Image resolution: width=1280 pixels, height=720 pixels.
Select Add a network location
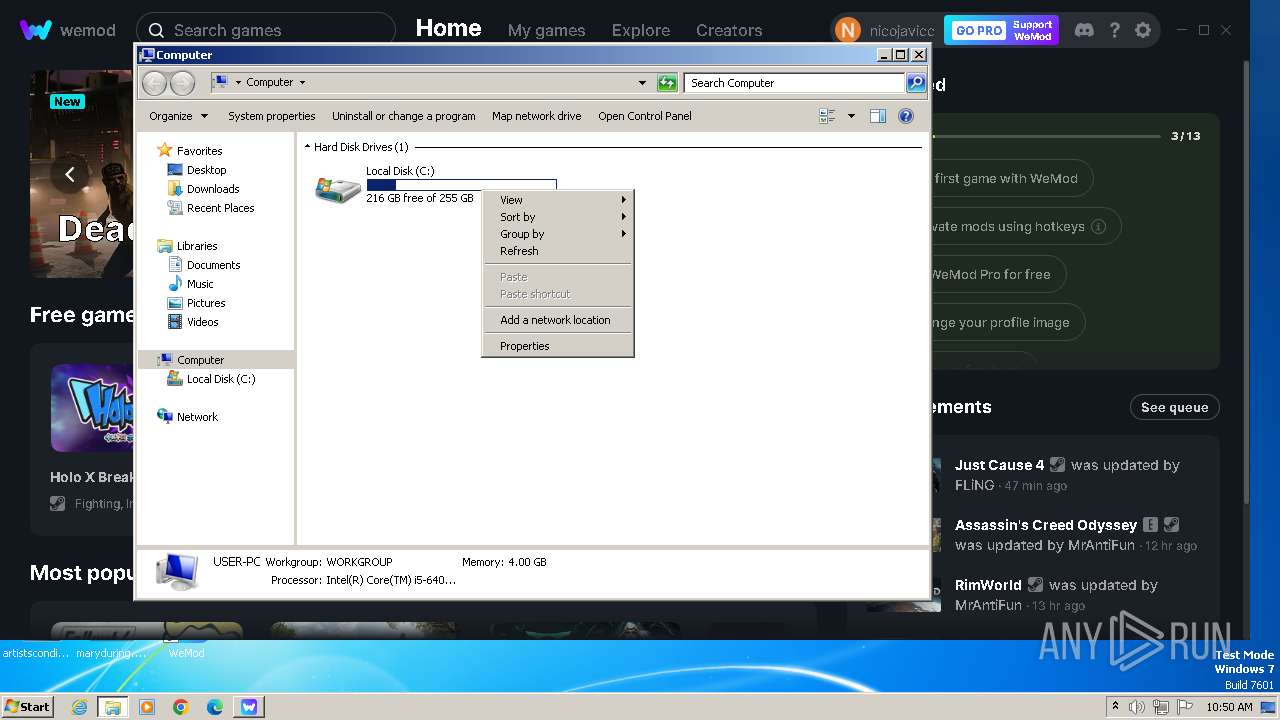point(558,320)
